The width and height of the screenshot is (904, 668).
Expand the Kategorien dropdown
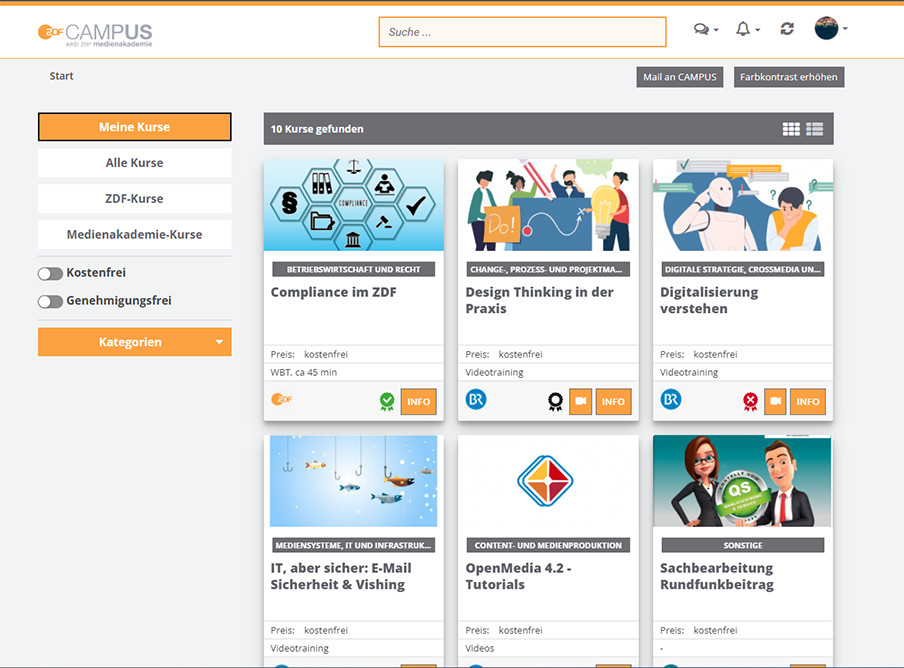tap(135, 342)
